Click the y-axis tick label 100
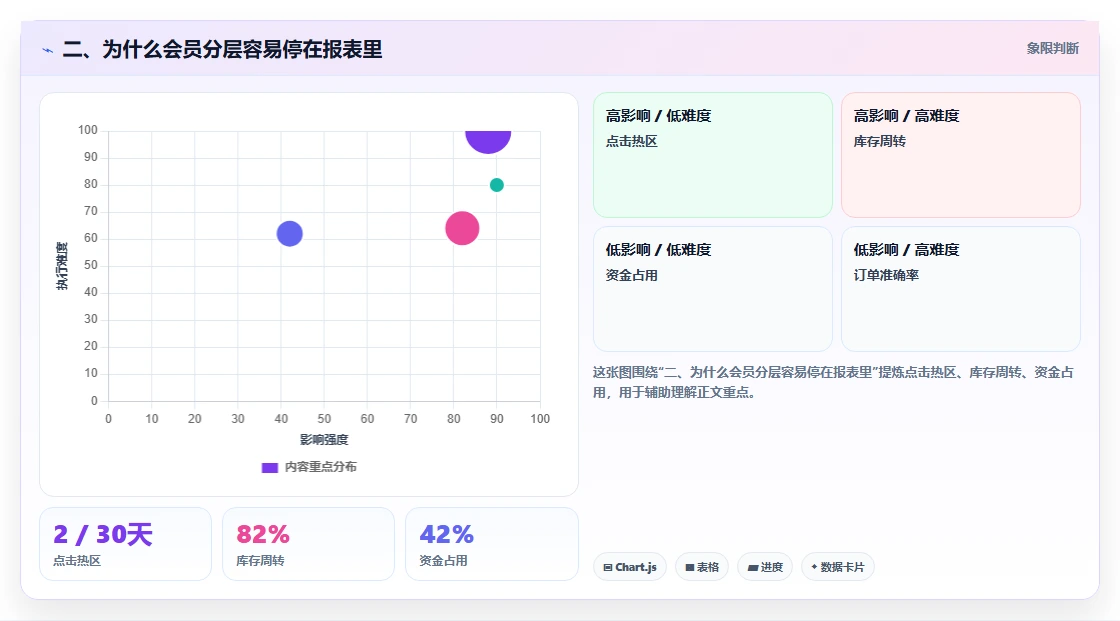This screenshot has height=621, width=1120. click(88, 130)
